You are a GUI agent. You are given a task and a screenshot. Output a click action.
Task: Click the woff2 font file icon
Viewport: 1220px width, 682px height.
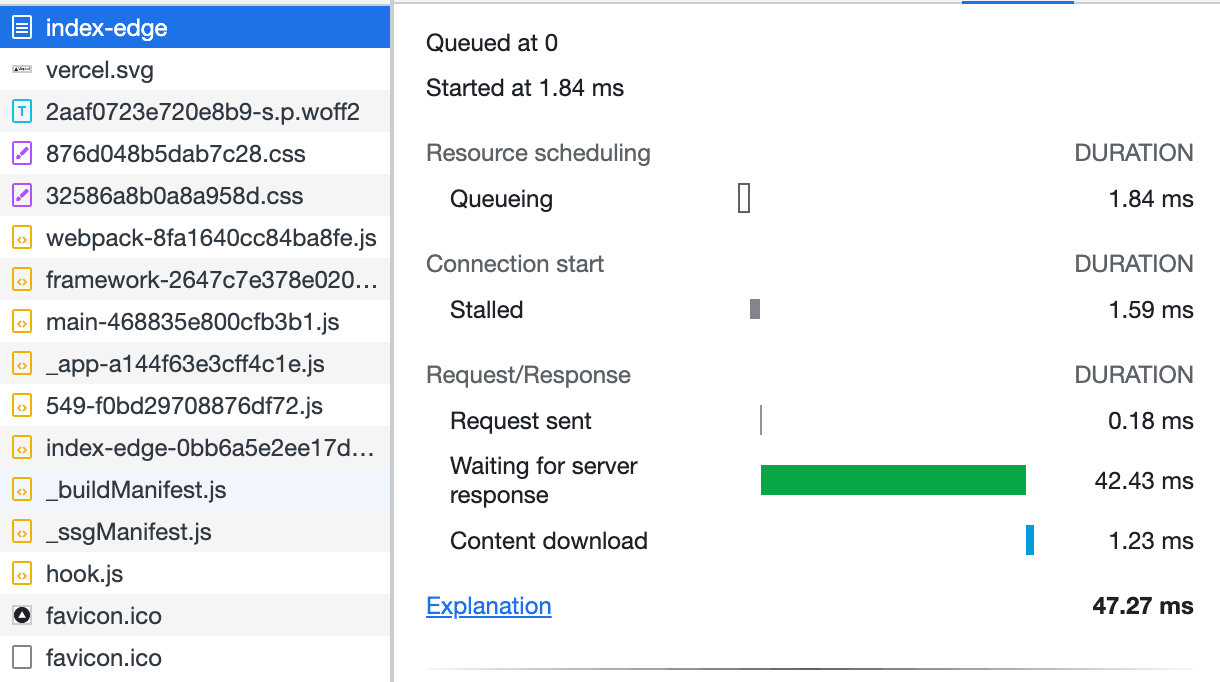pos(21,112)
